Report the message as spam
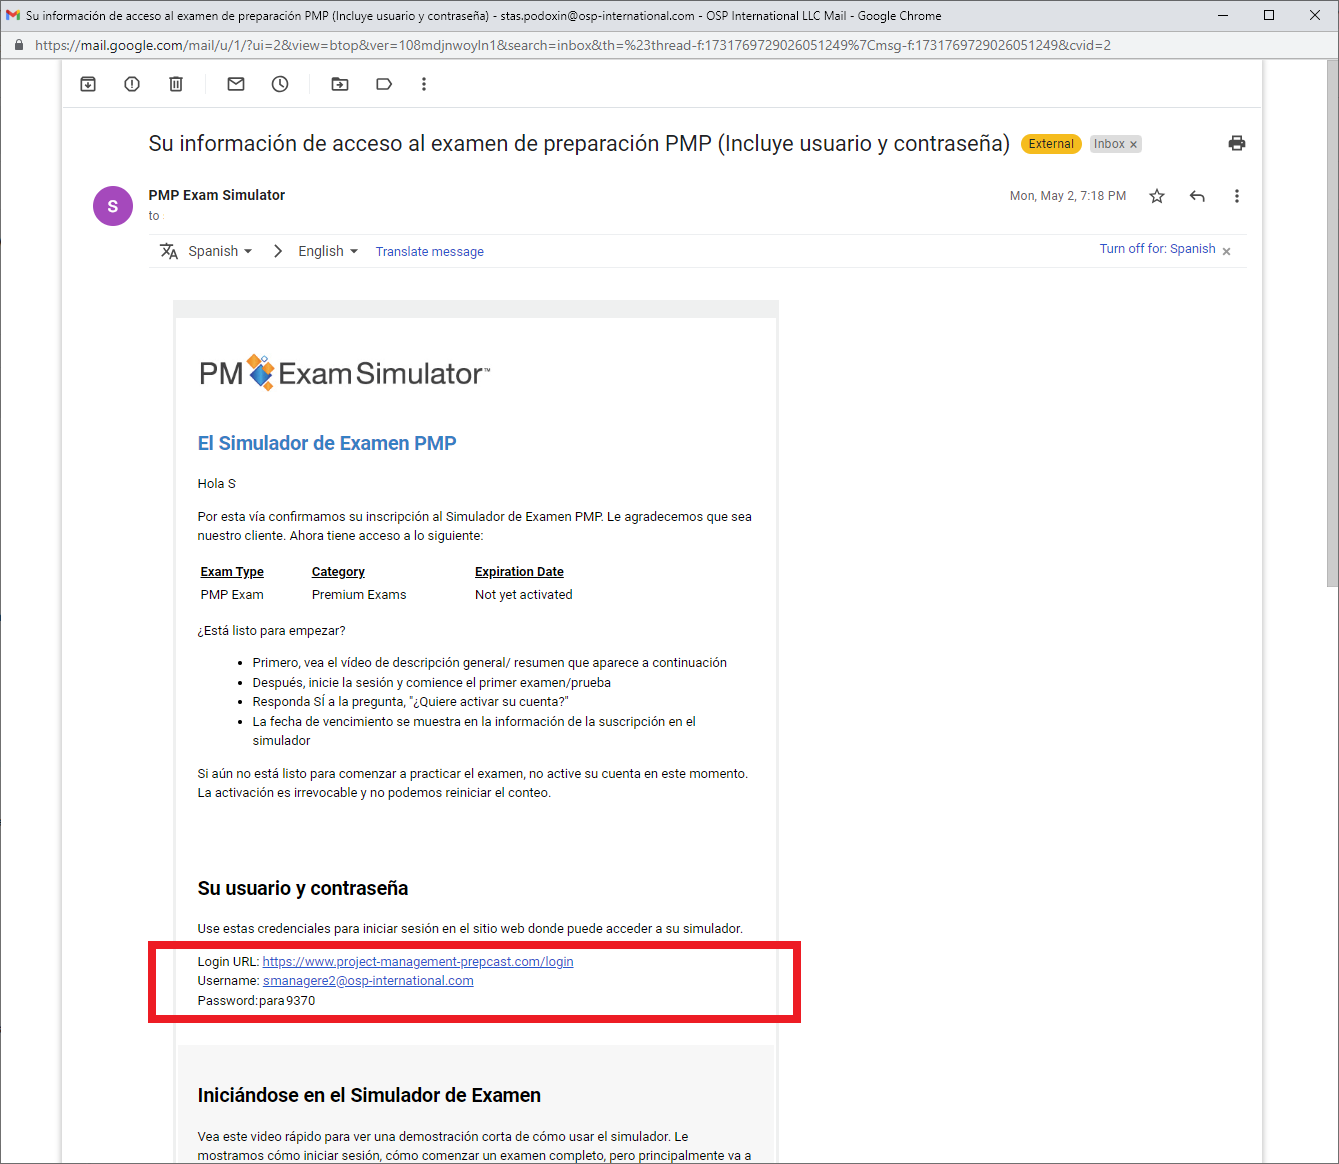 pos(132,84)
